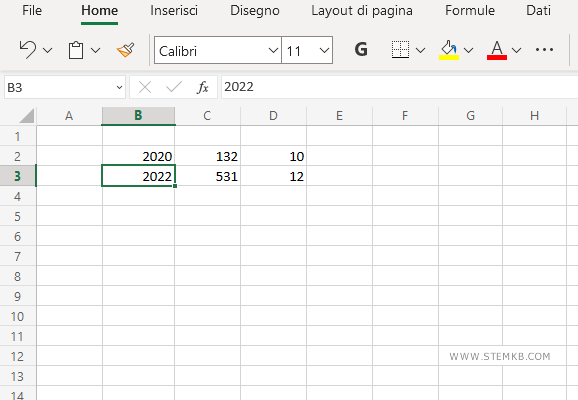Select column H header
578x400 pixels.
(534, 116)
